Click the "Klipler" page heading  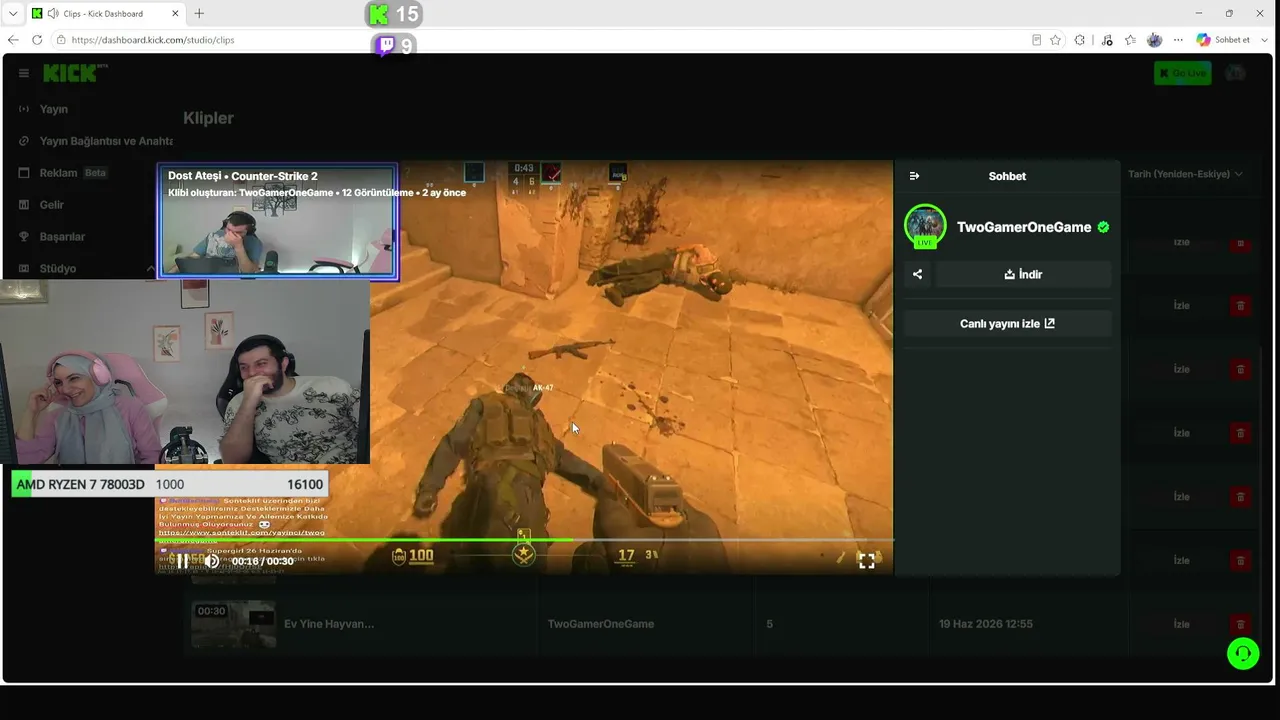[x=208, y=118]
